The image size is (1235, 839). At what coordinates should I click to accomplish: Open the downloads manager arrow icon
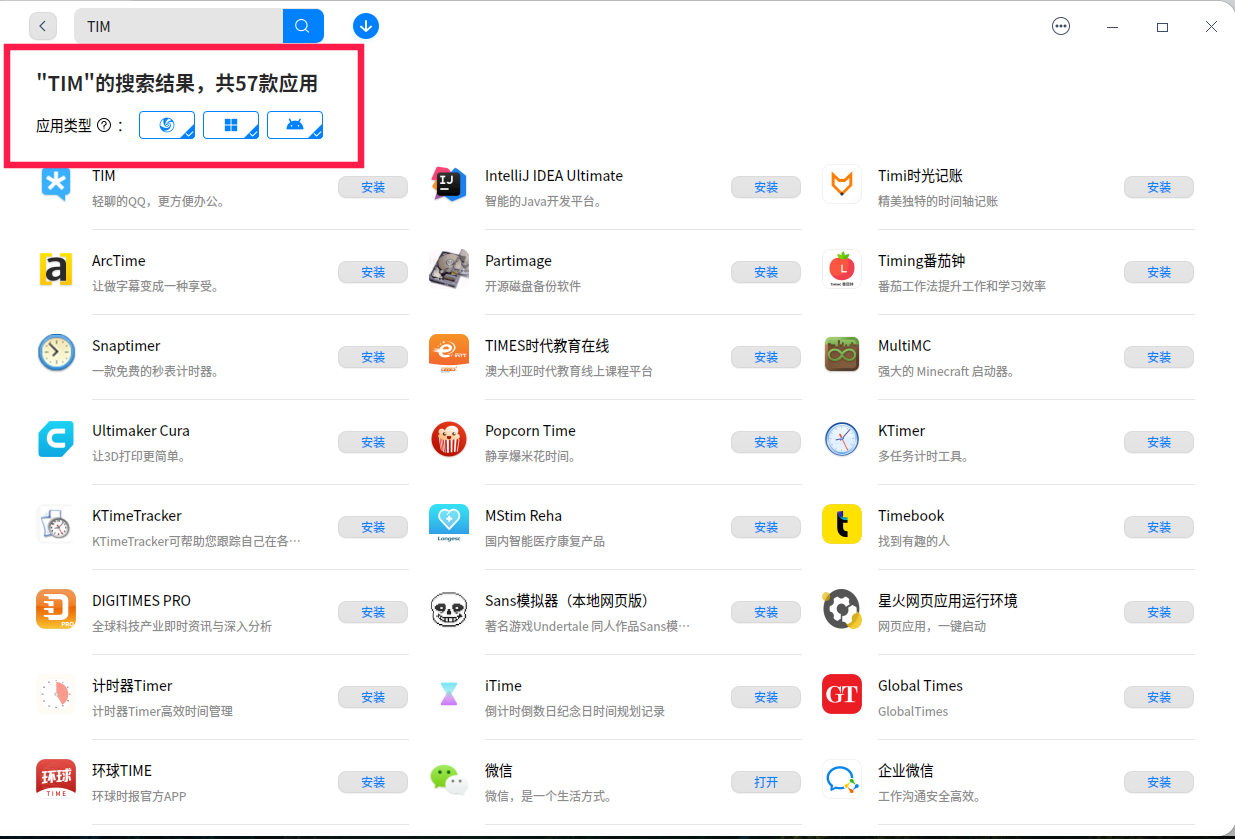[x=366, y=26]
